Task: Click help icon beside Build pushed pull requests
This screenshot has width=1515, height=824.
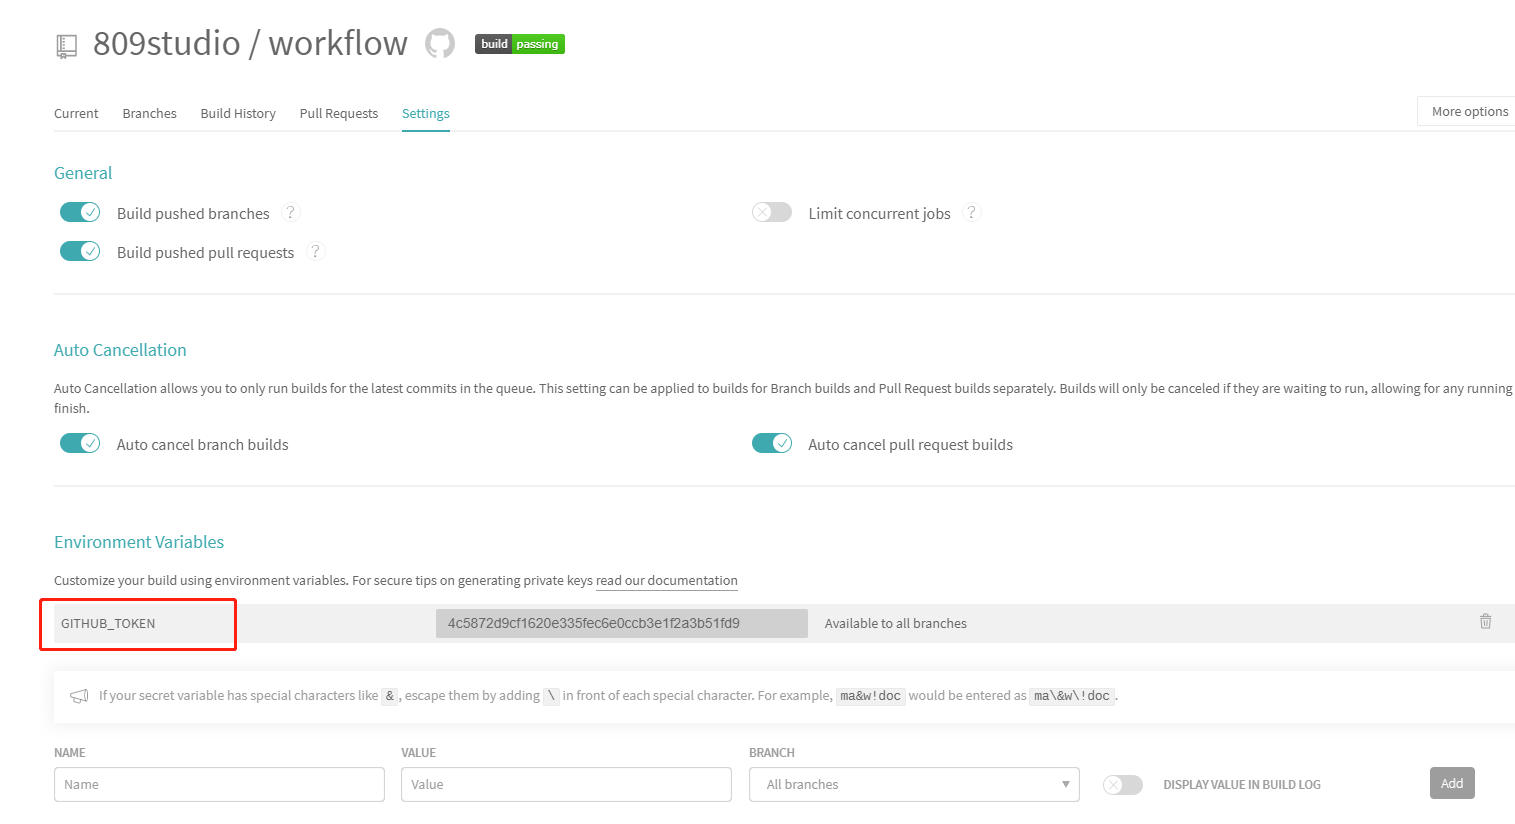Action: coord(315,252)
